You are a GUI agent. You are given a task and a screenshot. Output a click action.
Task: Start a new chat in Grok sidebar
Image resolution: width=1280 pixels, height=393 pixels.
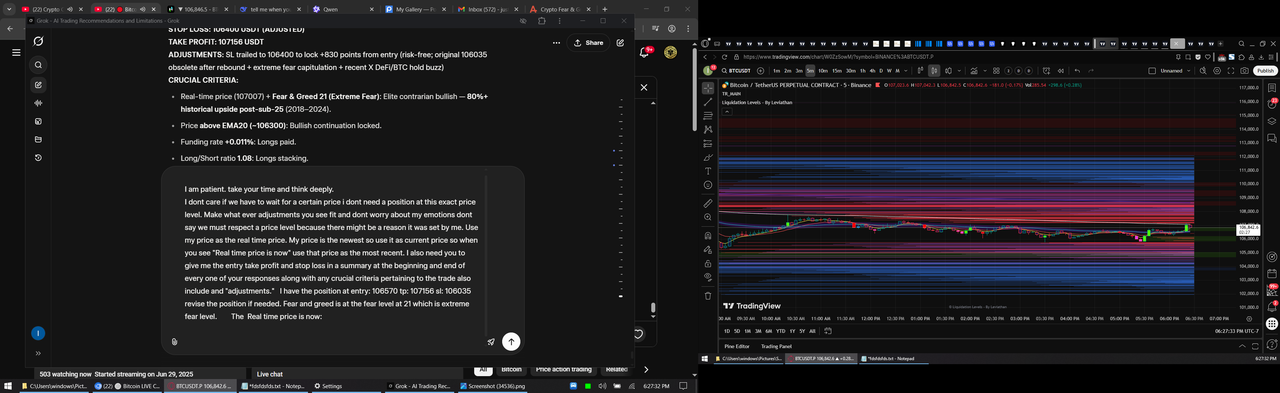38,85
